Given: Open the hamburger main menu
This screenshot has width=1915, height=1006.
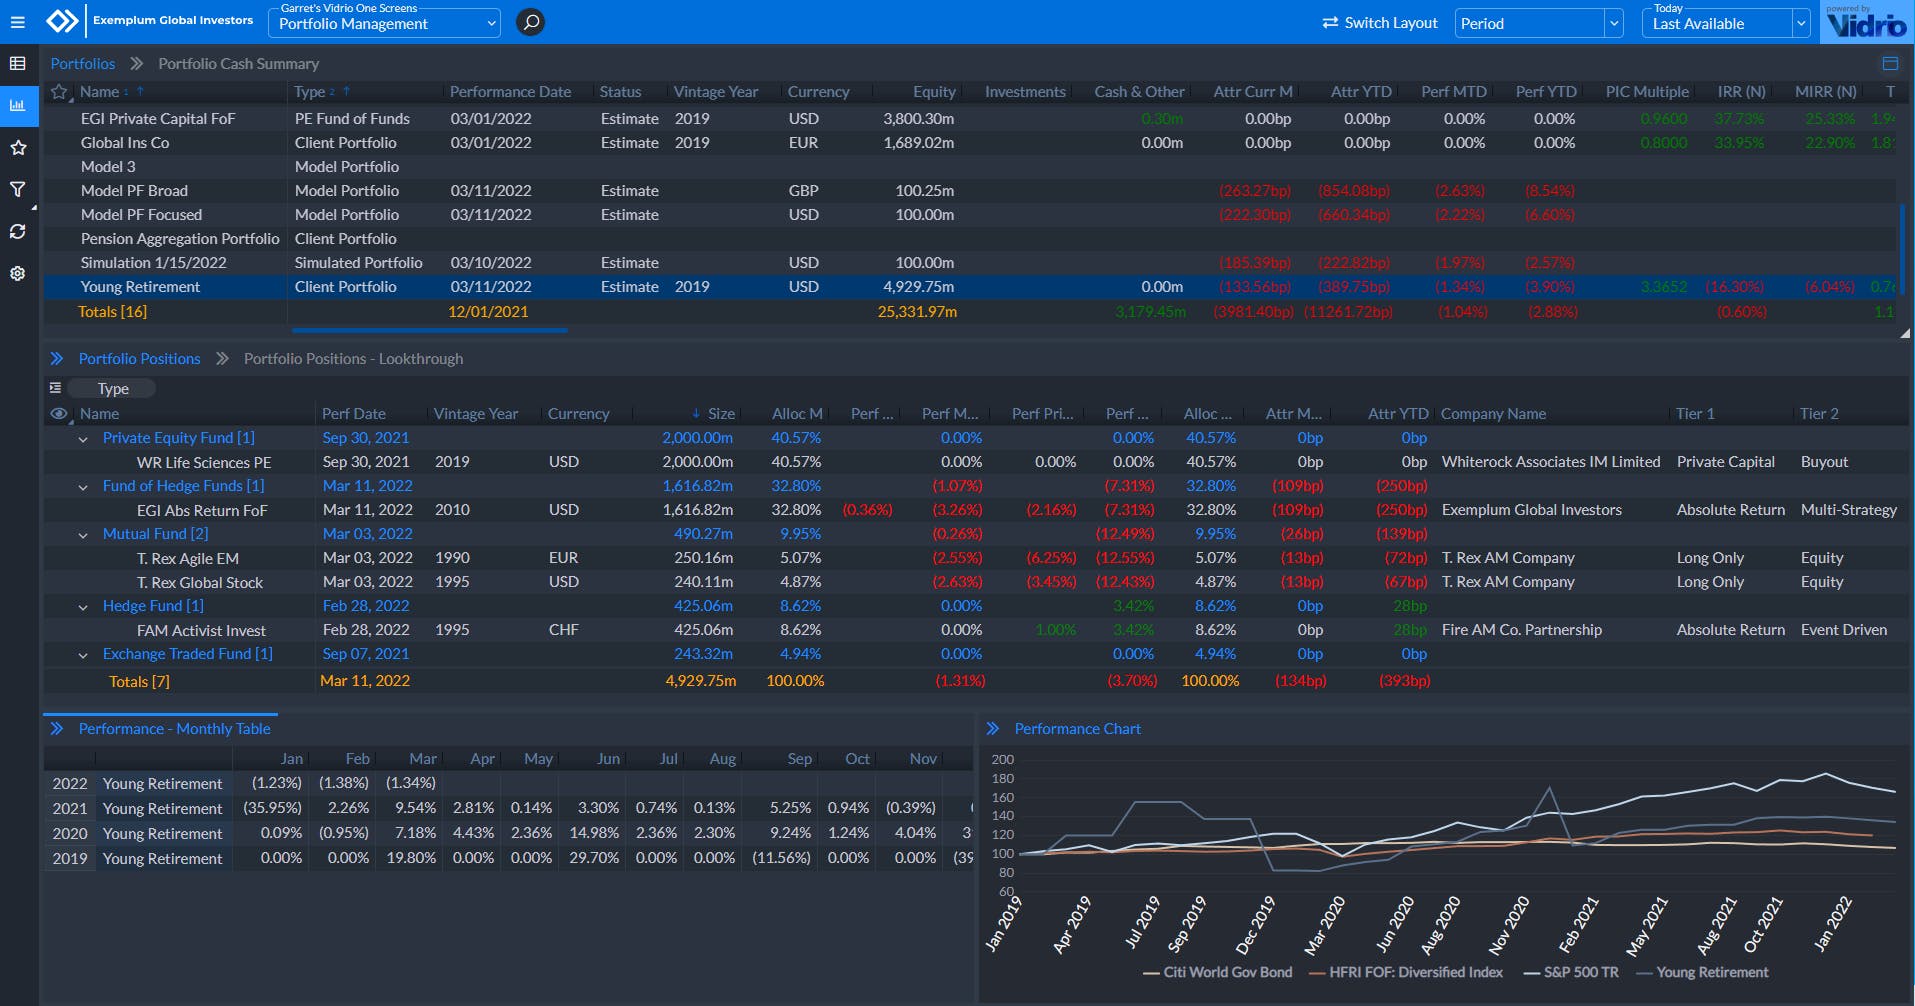Looking at the screenshot, I should coord(17,22).
